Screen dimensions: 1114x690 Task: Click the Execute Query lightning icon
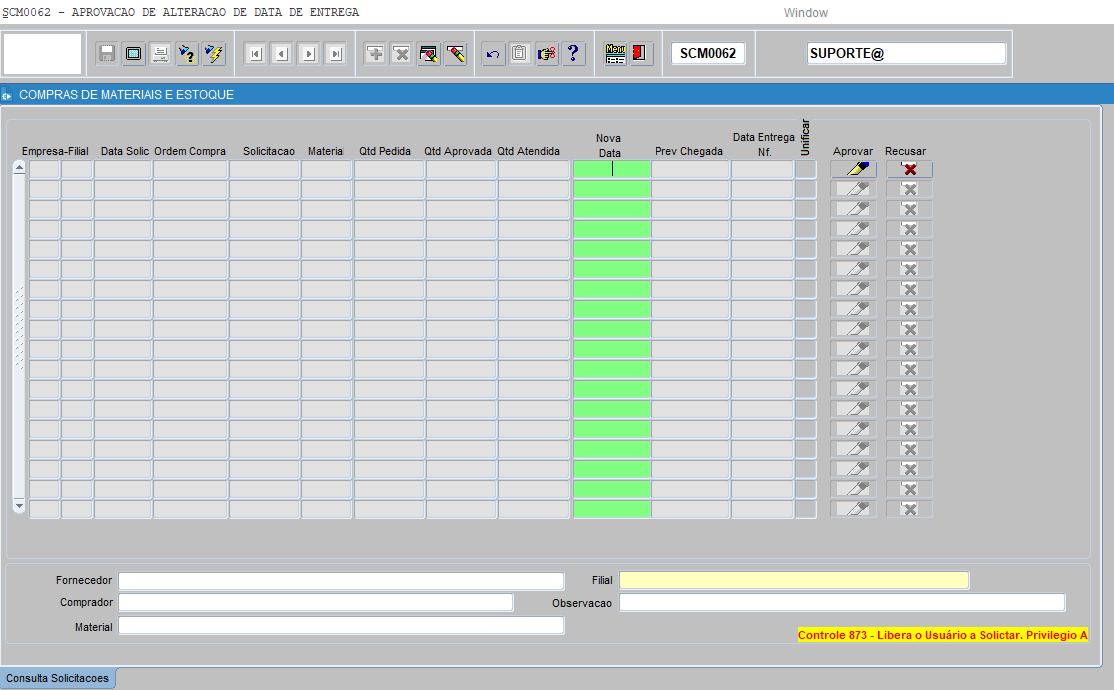214,54
